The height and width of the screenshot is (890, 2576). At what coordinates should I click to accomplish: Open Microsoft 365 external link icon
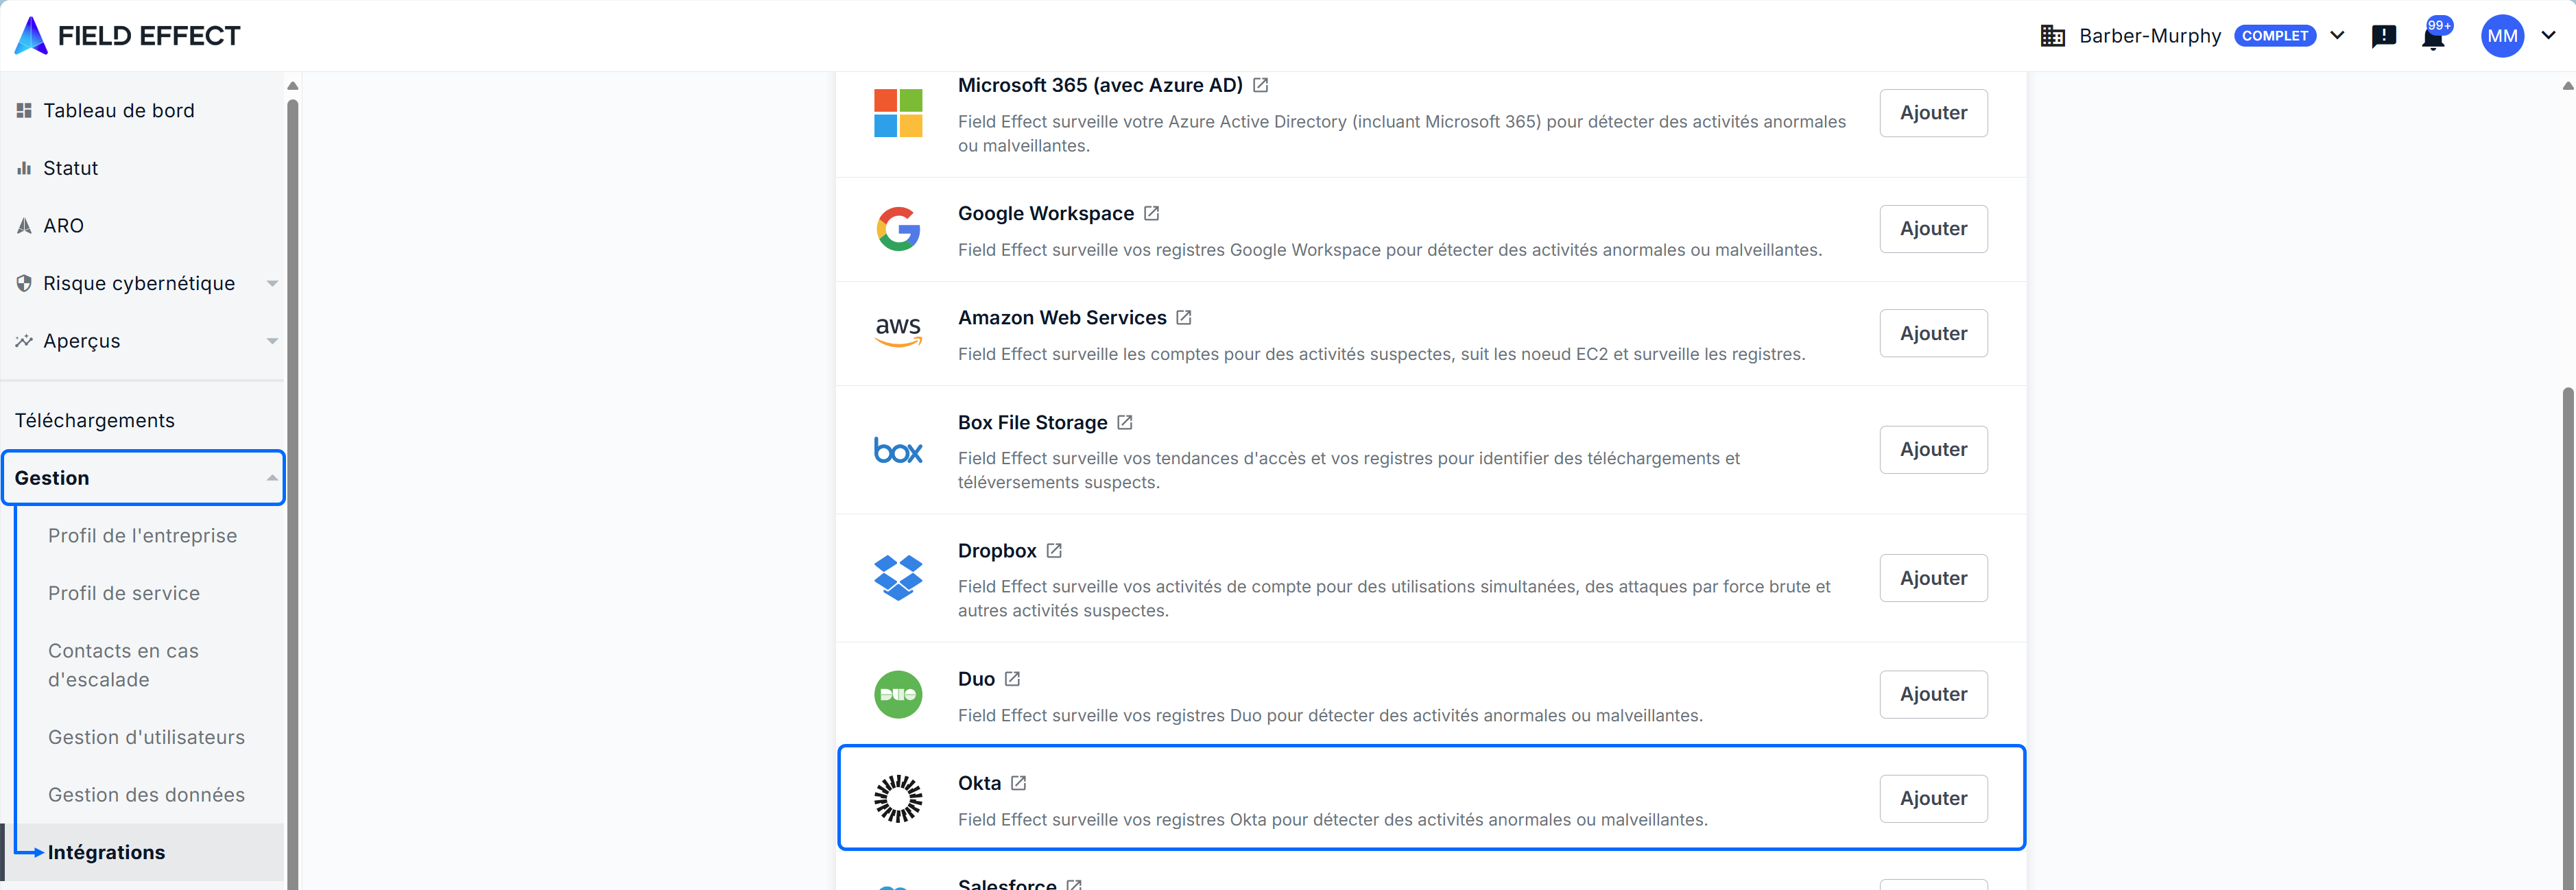[x=1260, y=86]
